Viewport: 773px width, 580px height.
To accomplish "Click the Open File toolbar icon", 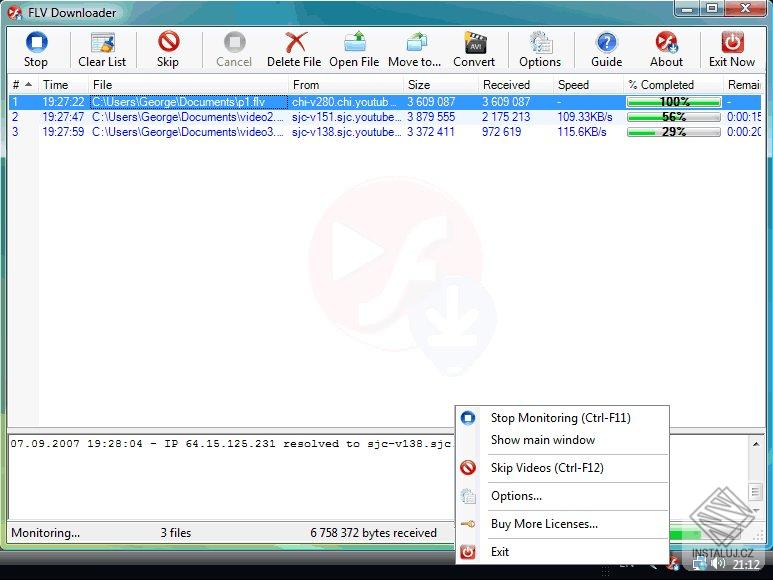I will (355, 42).
